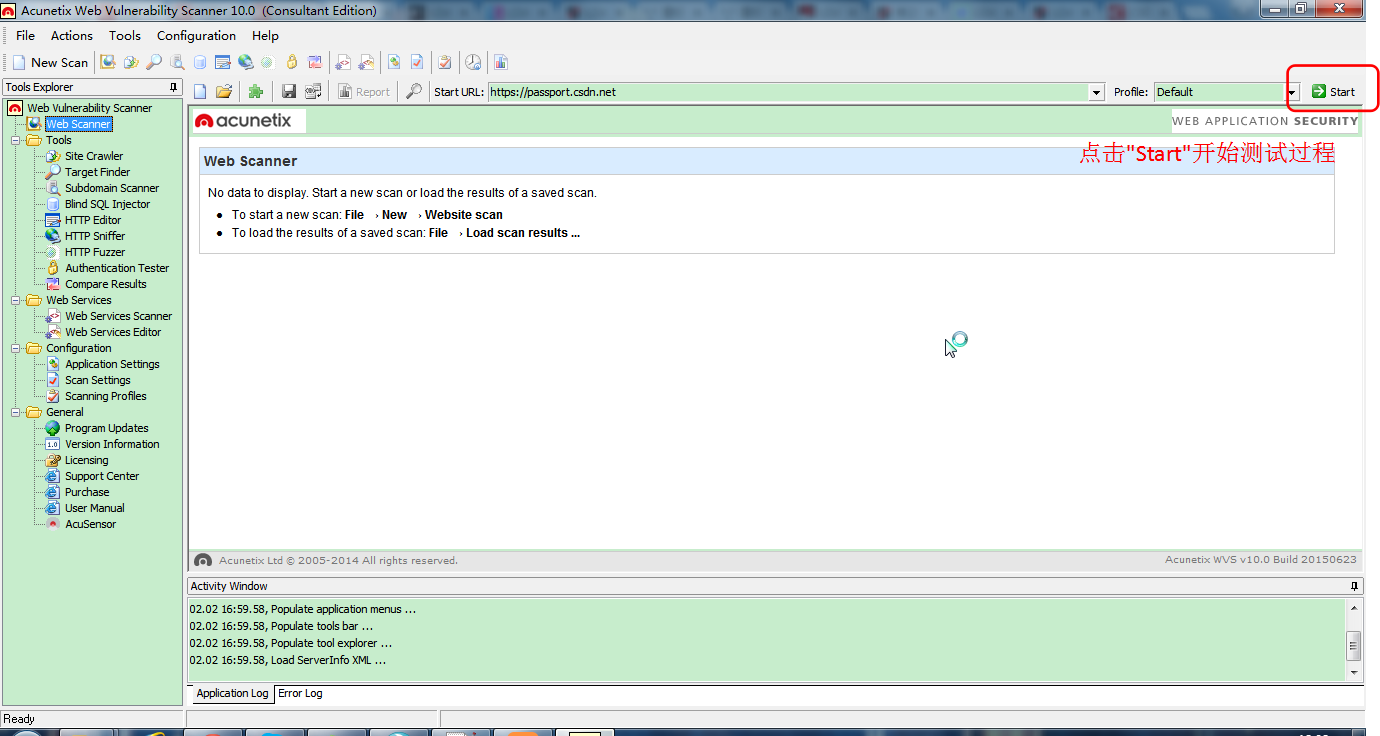Click the blank new-document icon beside the folder icon
Image resolution: width=1380 pixels, height=736 pixels.
click(200, 91)
